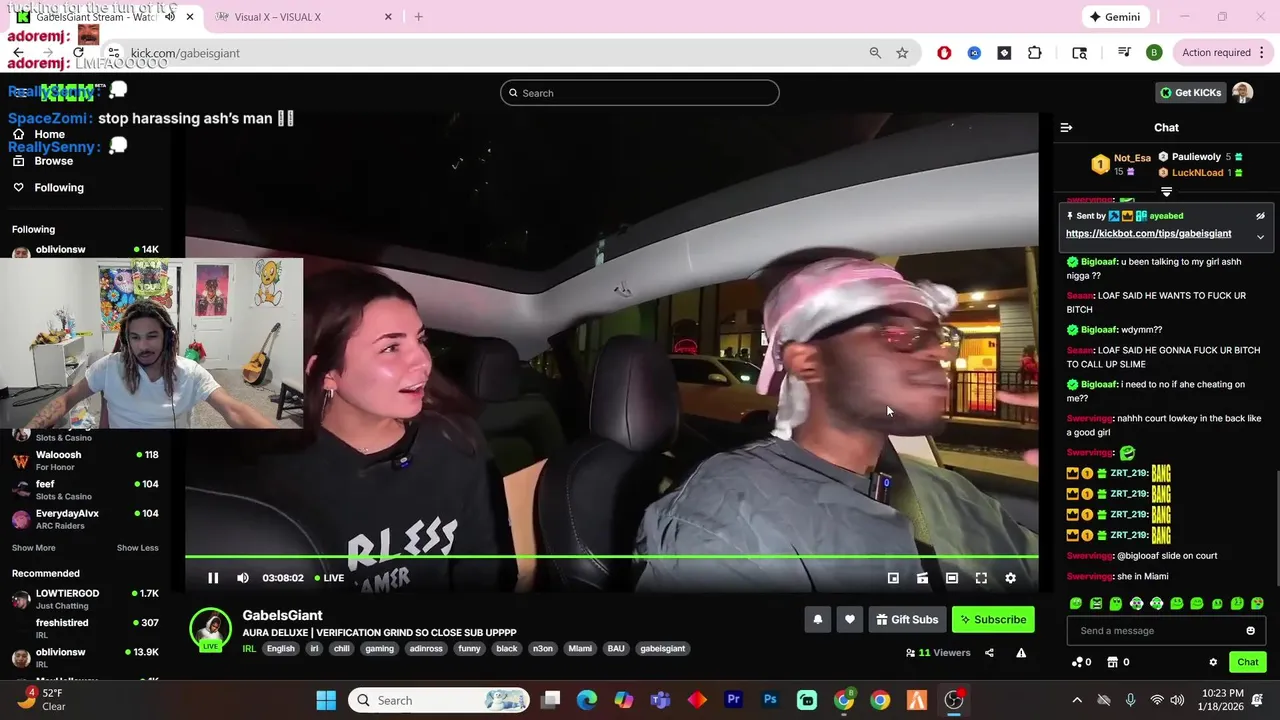
Task: Click the Gift Subs button
Action: (907, 619)
